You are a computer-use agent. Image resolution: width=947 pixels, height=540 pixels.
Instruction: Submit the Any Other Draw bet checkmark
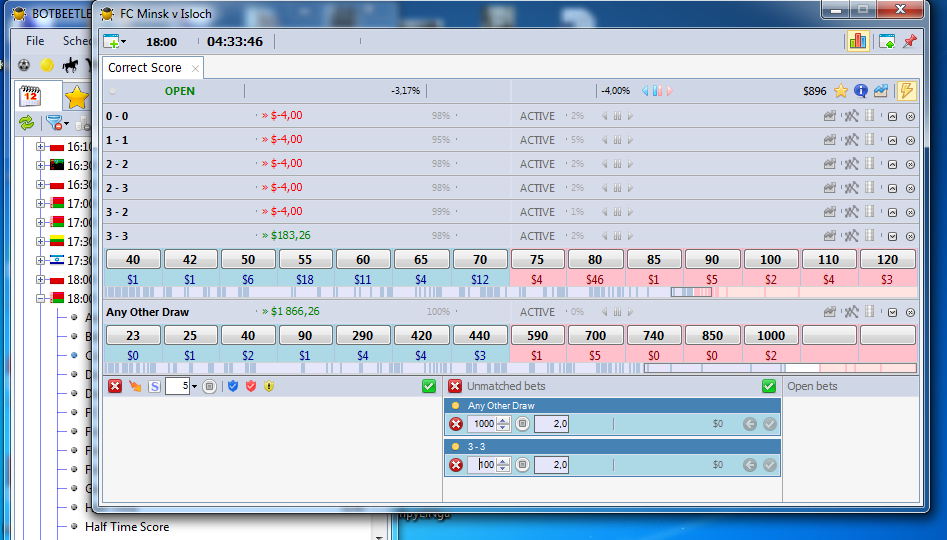tap(769, 424)
